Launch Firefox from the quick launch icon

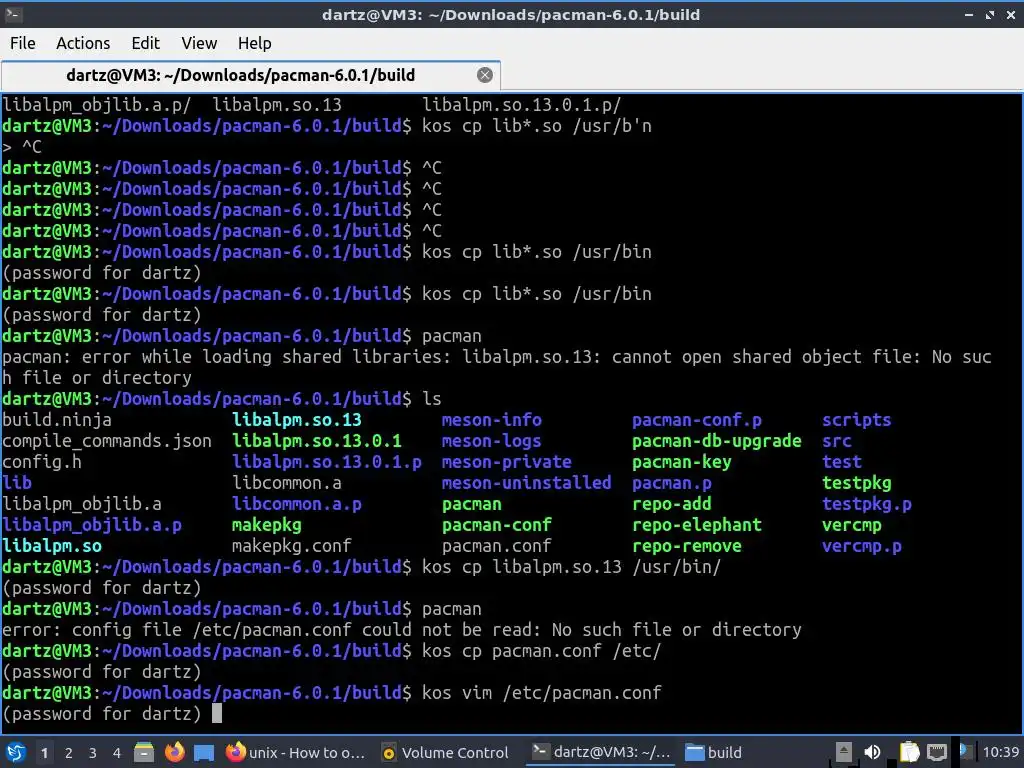[174, 752]
